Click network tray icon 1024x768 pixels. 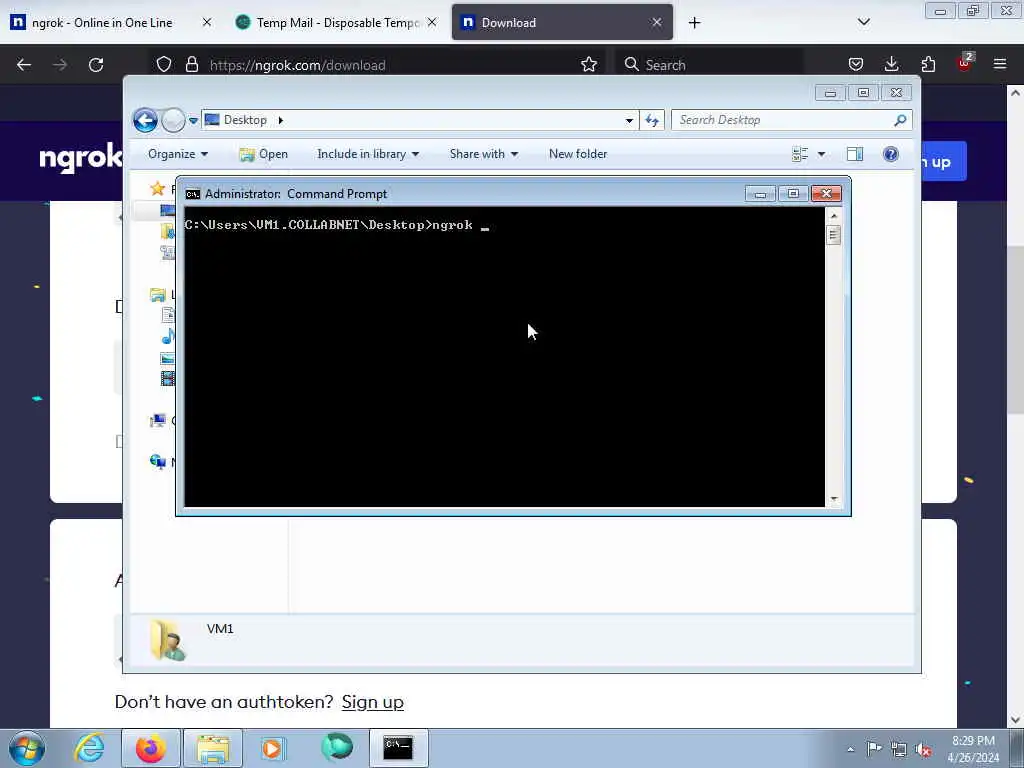click(x=899, y=749)
